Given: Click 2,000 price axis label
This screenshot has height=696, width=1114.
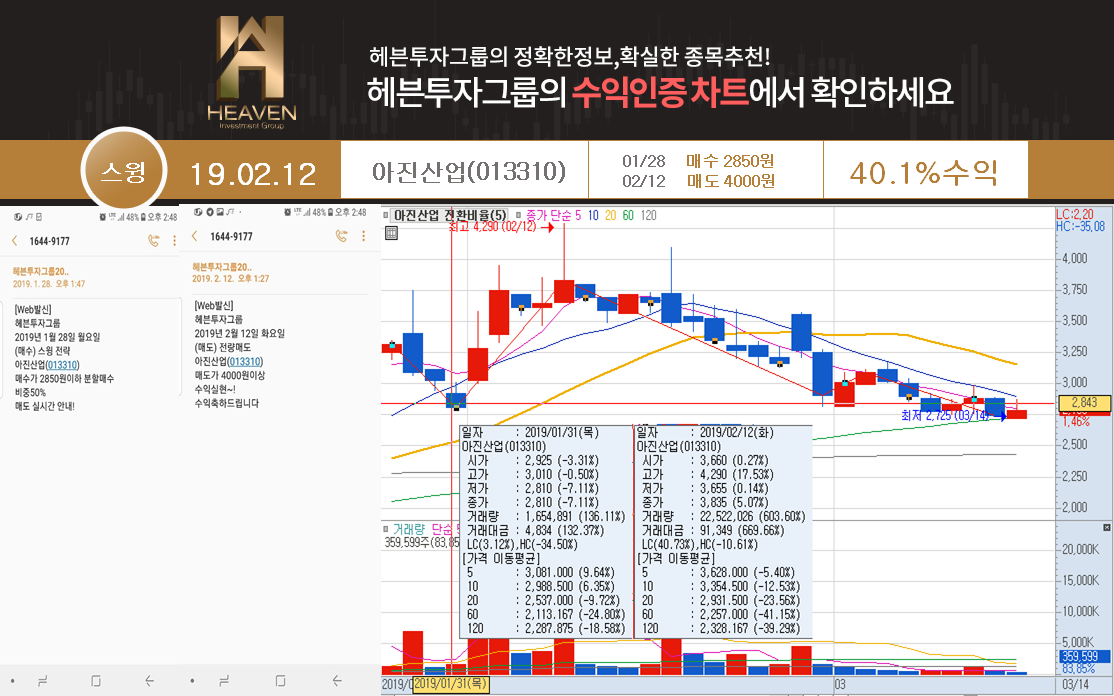Looking at the screenshot, I should tap(1074, 507).
